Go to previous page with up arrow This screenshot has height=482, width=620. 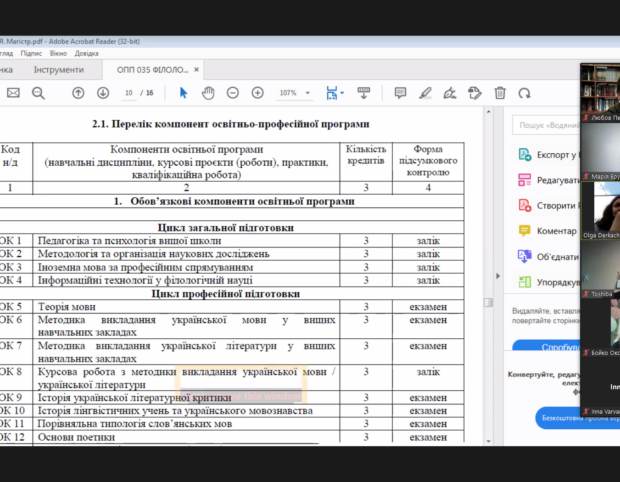[x=78, y=93]
